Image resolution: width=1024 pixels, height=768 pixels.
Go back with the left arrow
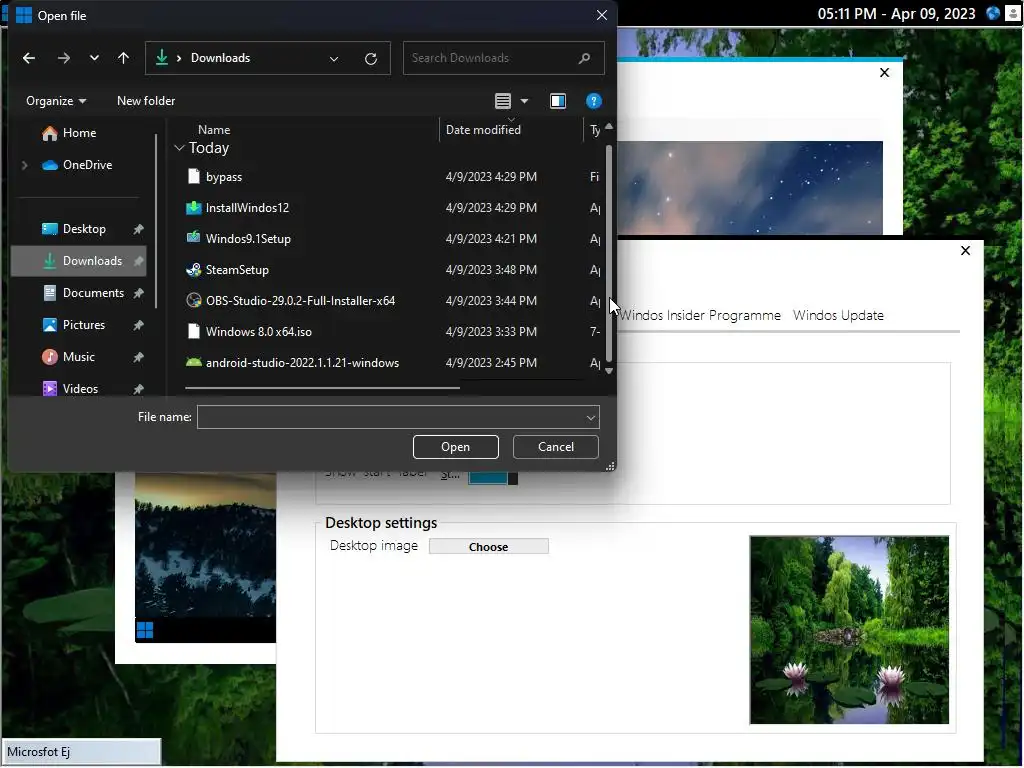29,58
